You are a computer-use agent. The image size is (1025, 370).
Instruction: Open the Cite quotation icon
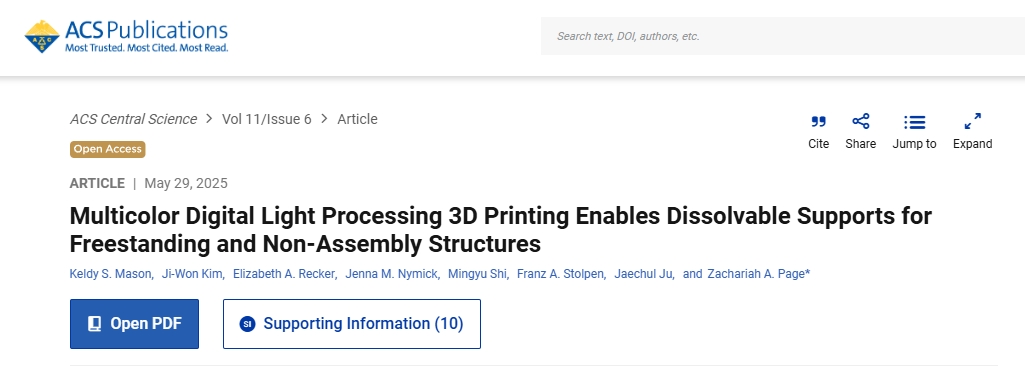pyautogui.click(x=818, y=122)
